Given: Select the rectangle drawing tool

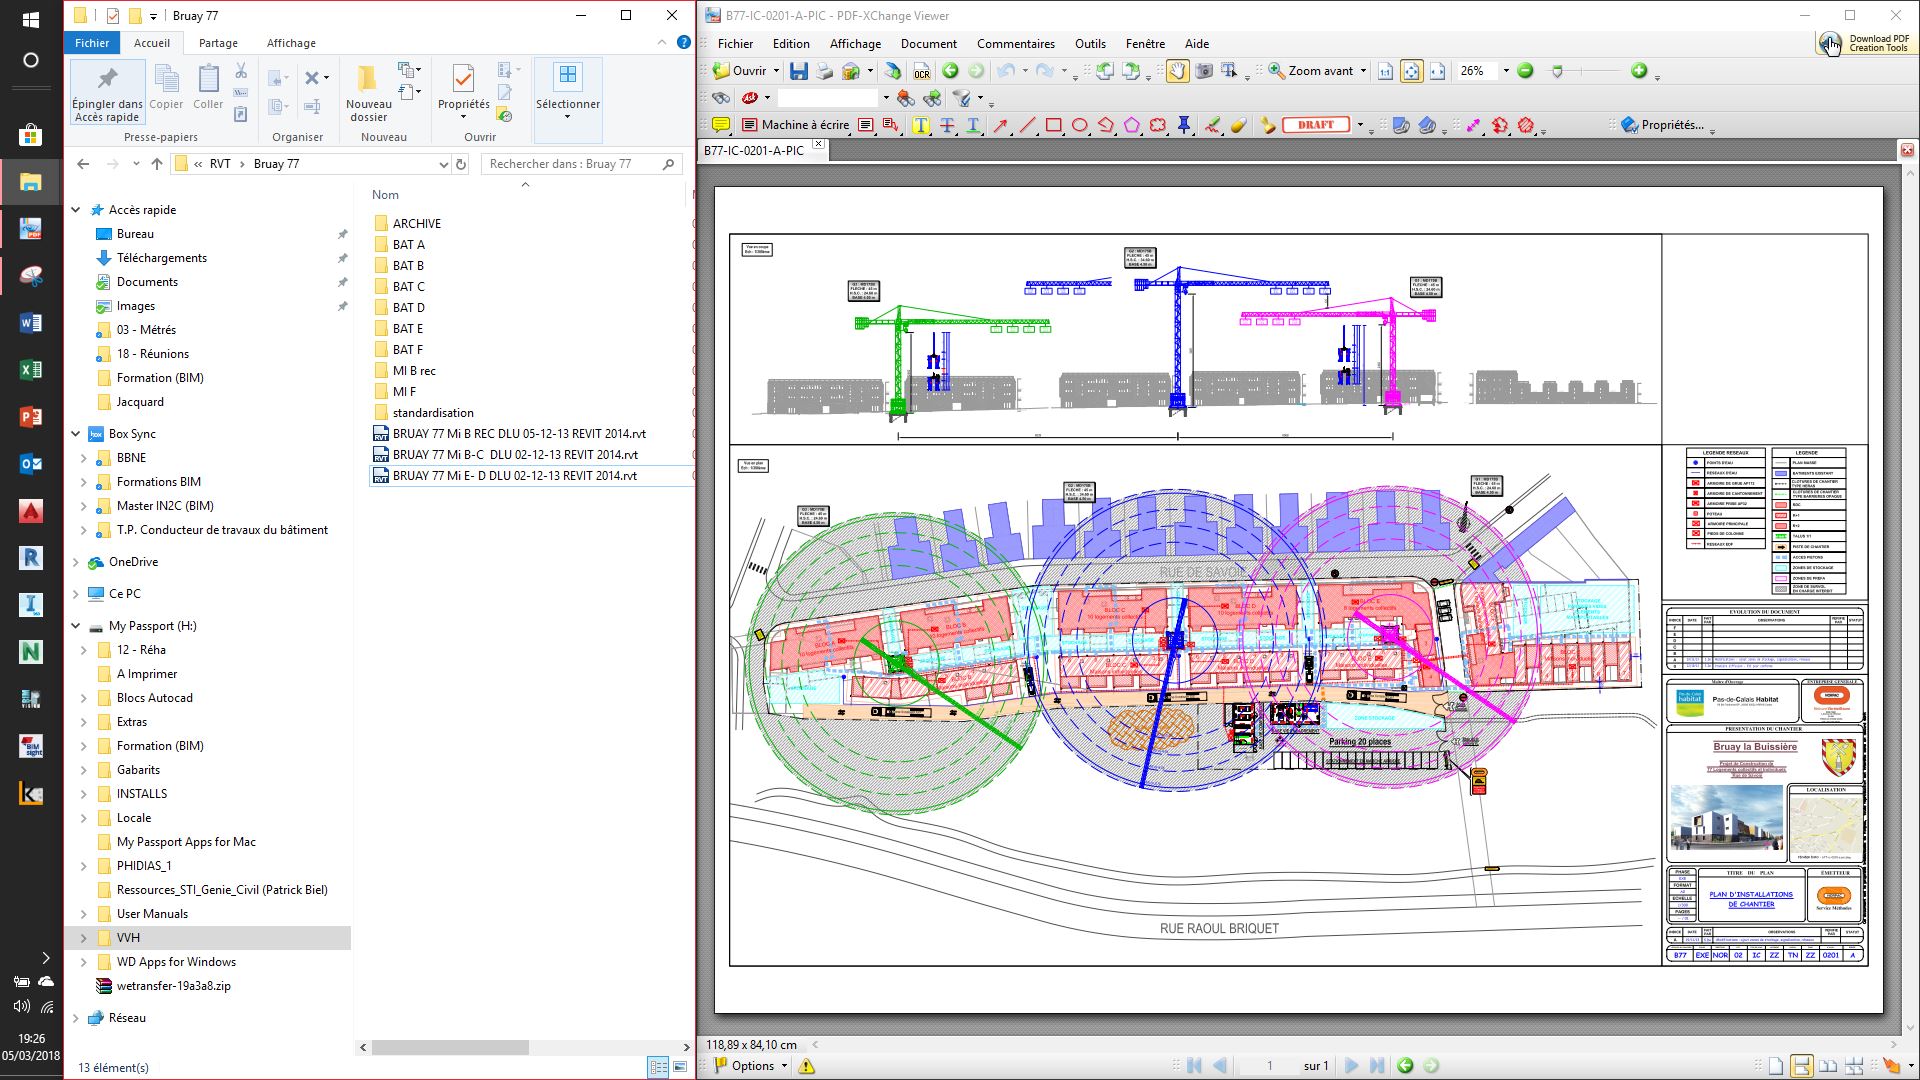Looking at the screenshot, I should 1053,125.
